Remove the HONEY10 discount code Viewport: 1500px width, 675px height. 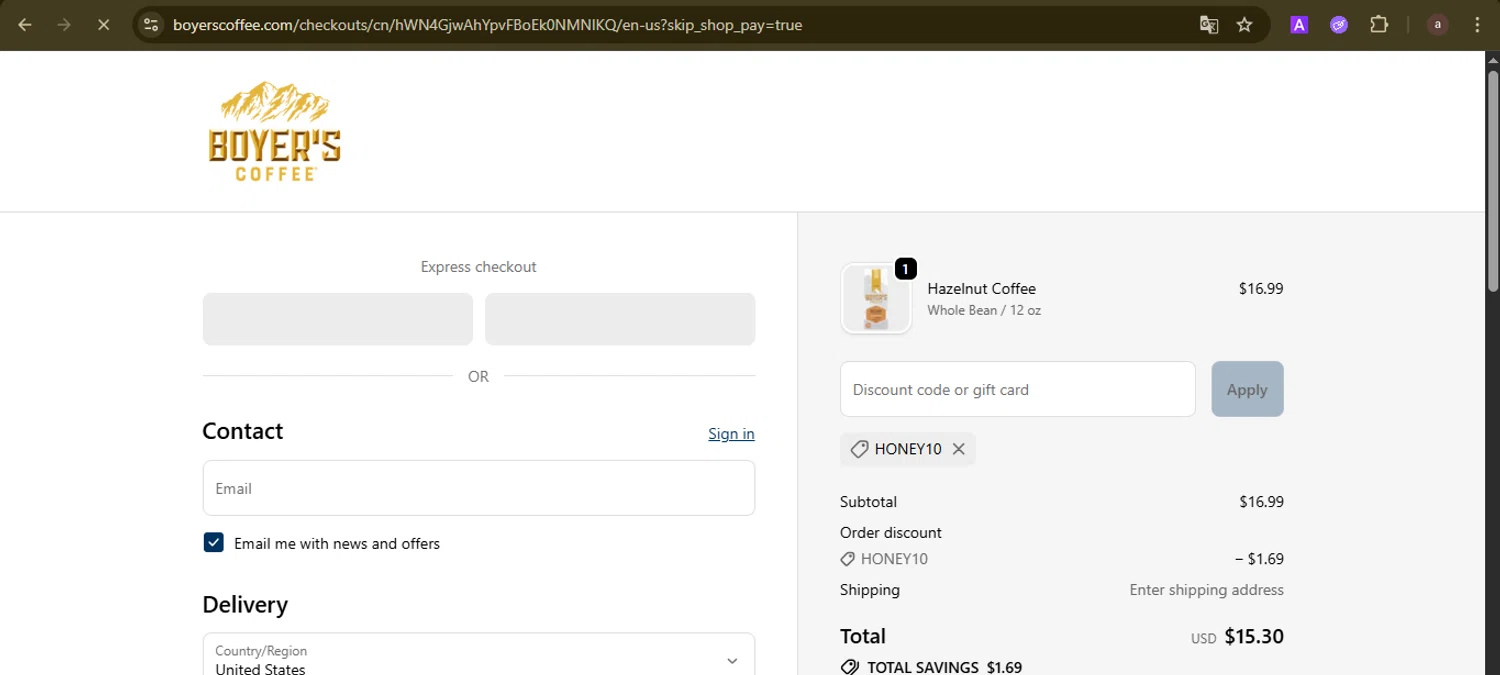point(958,449)
